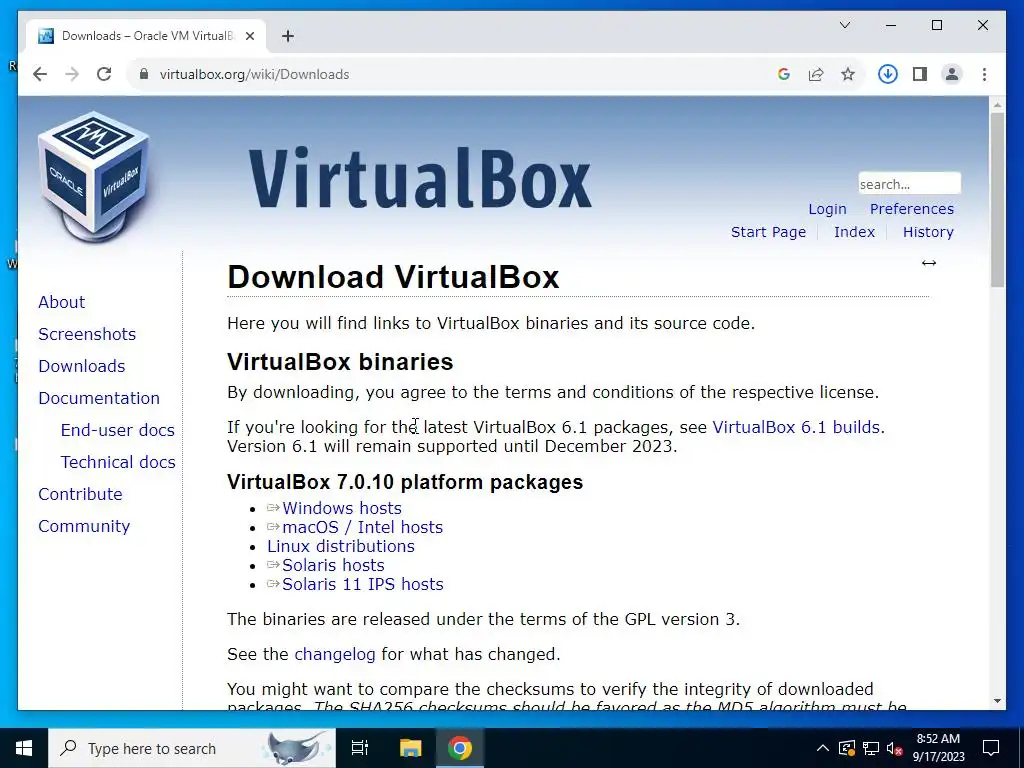Image resolution: width=1024 pixels, height=768 pixels.
Task: Click the macOS / Intel hosts link
Action: pos(362,527)
